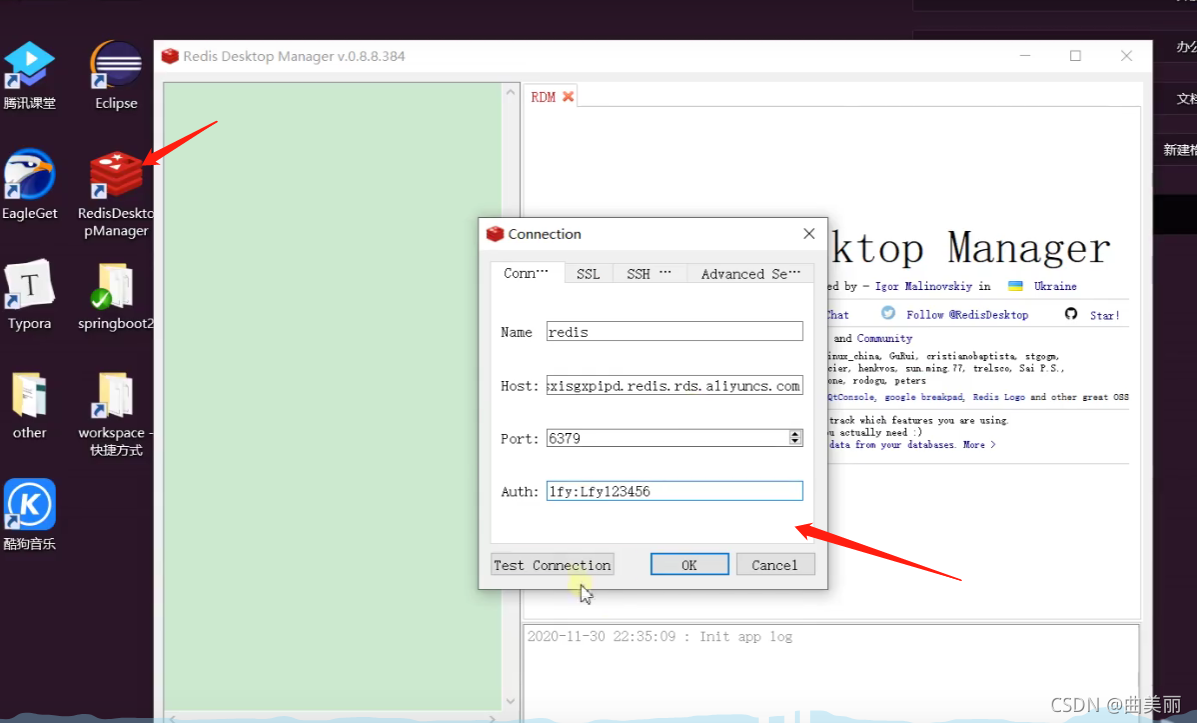
Task: Click the Host input field
Action: (x=674, y=386)
